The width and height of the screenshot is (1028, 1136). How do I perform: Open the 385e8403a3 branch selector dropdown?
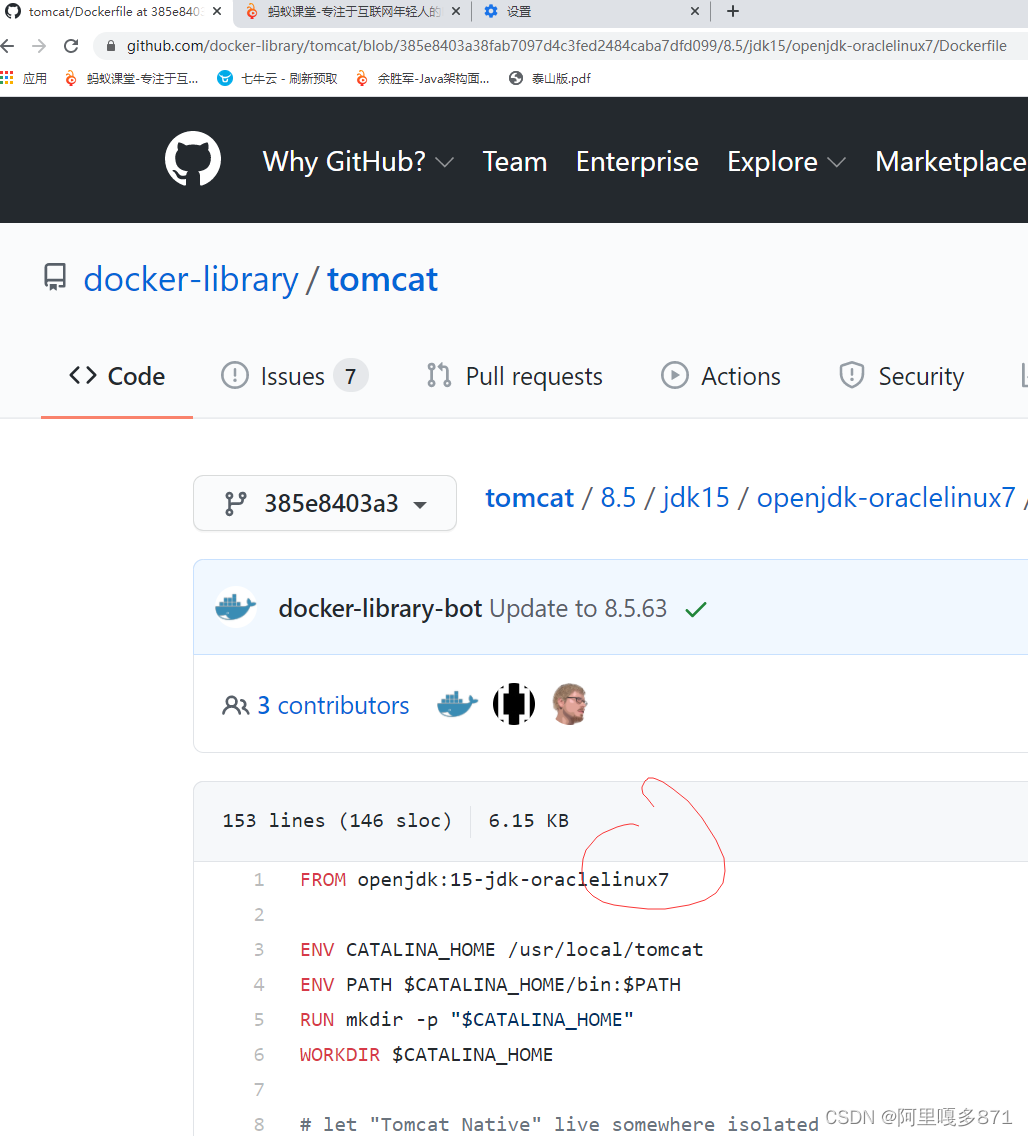click(x=325, y=503)
